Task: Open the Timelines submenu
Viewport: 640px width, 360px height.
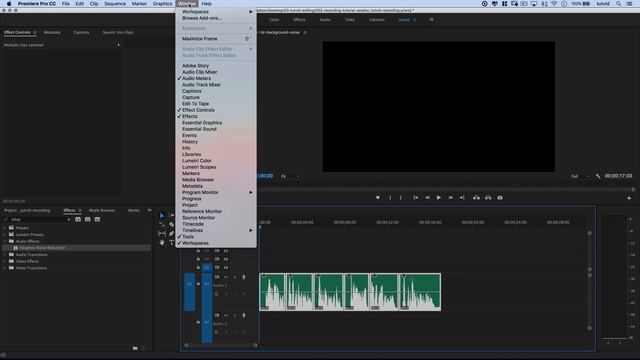Action: (x=216, y=231)
